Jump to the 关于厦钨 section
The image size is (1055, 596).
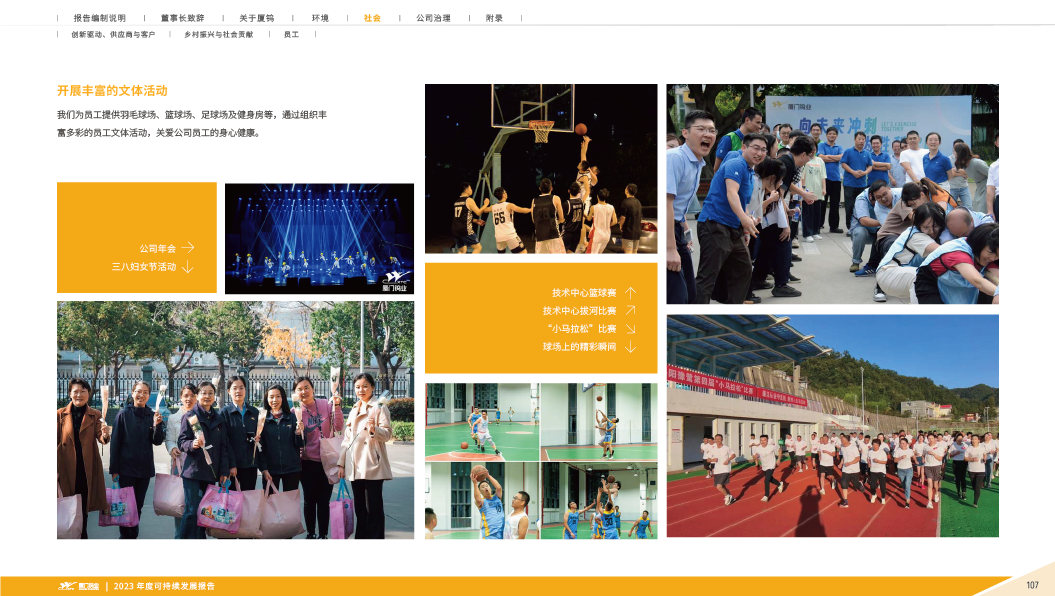point(257,18)
